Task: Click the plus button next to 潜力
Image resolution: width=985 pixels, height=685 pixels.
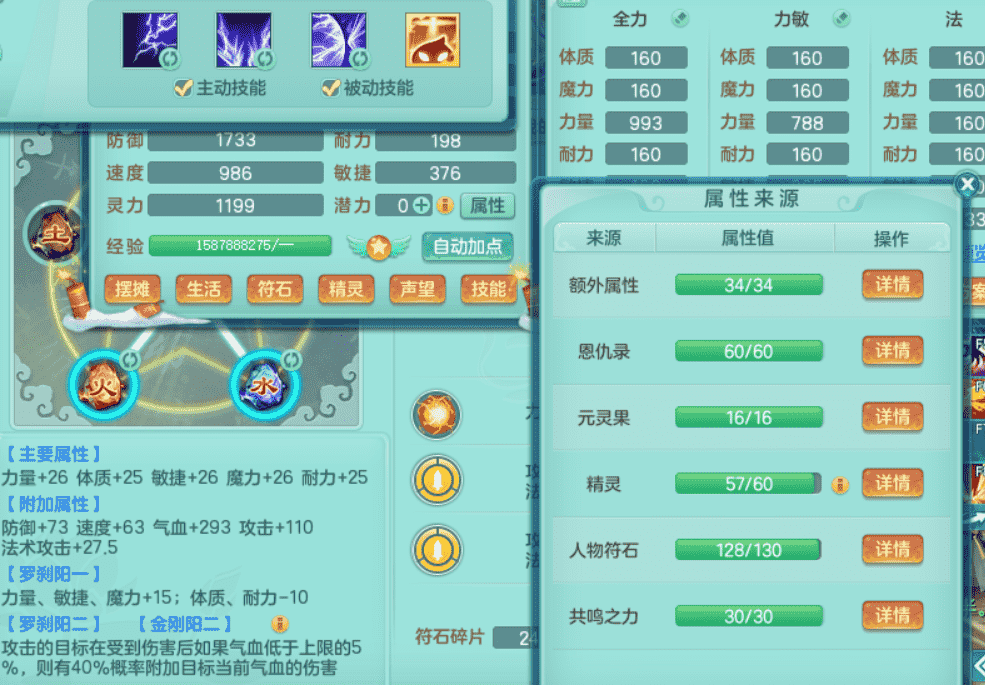Action: (422, 206)
